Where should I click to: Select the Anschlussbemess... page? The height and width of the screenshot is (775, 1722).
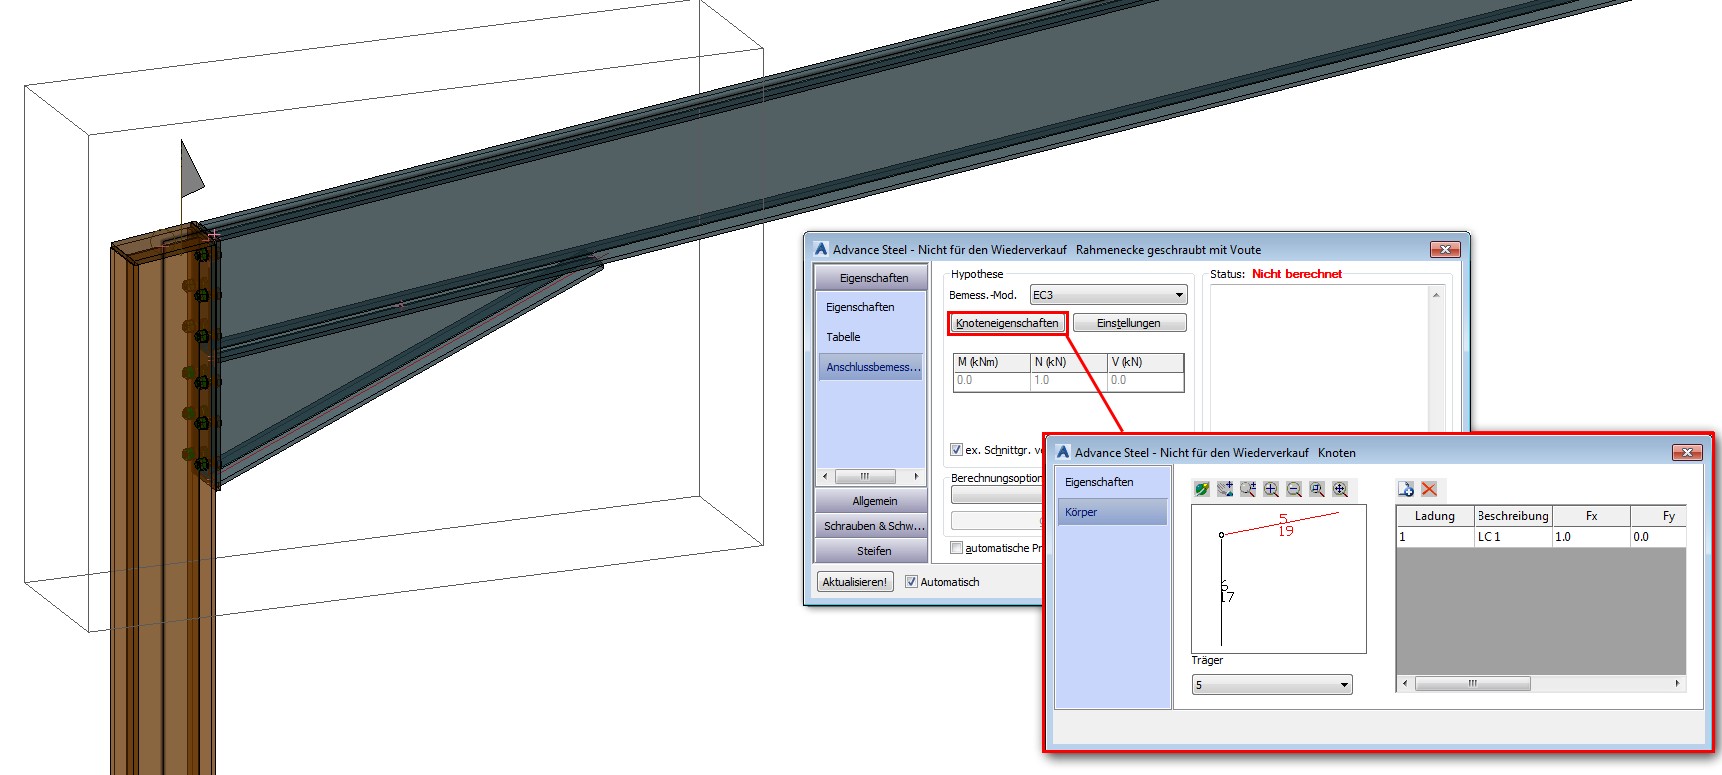[x=872, y=367]
